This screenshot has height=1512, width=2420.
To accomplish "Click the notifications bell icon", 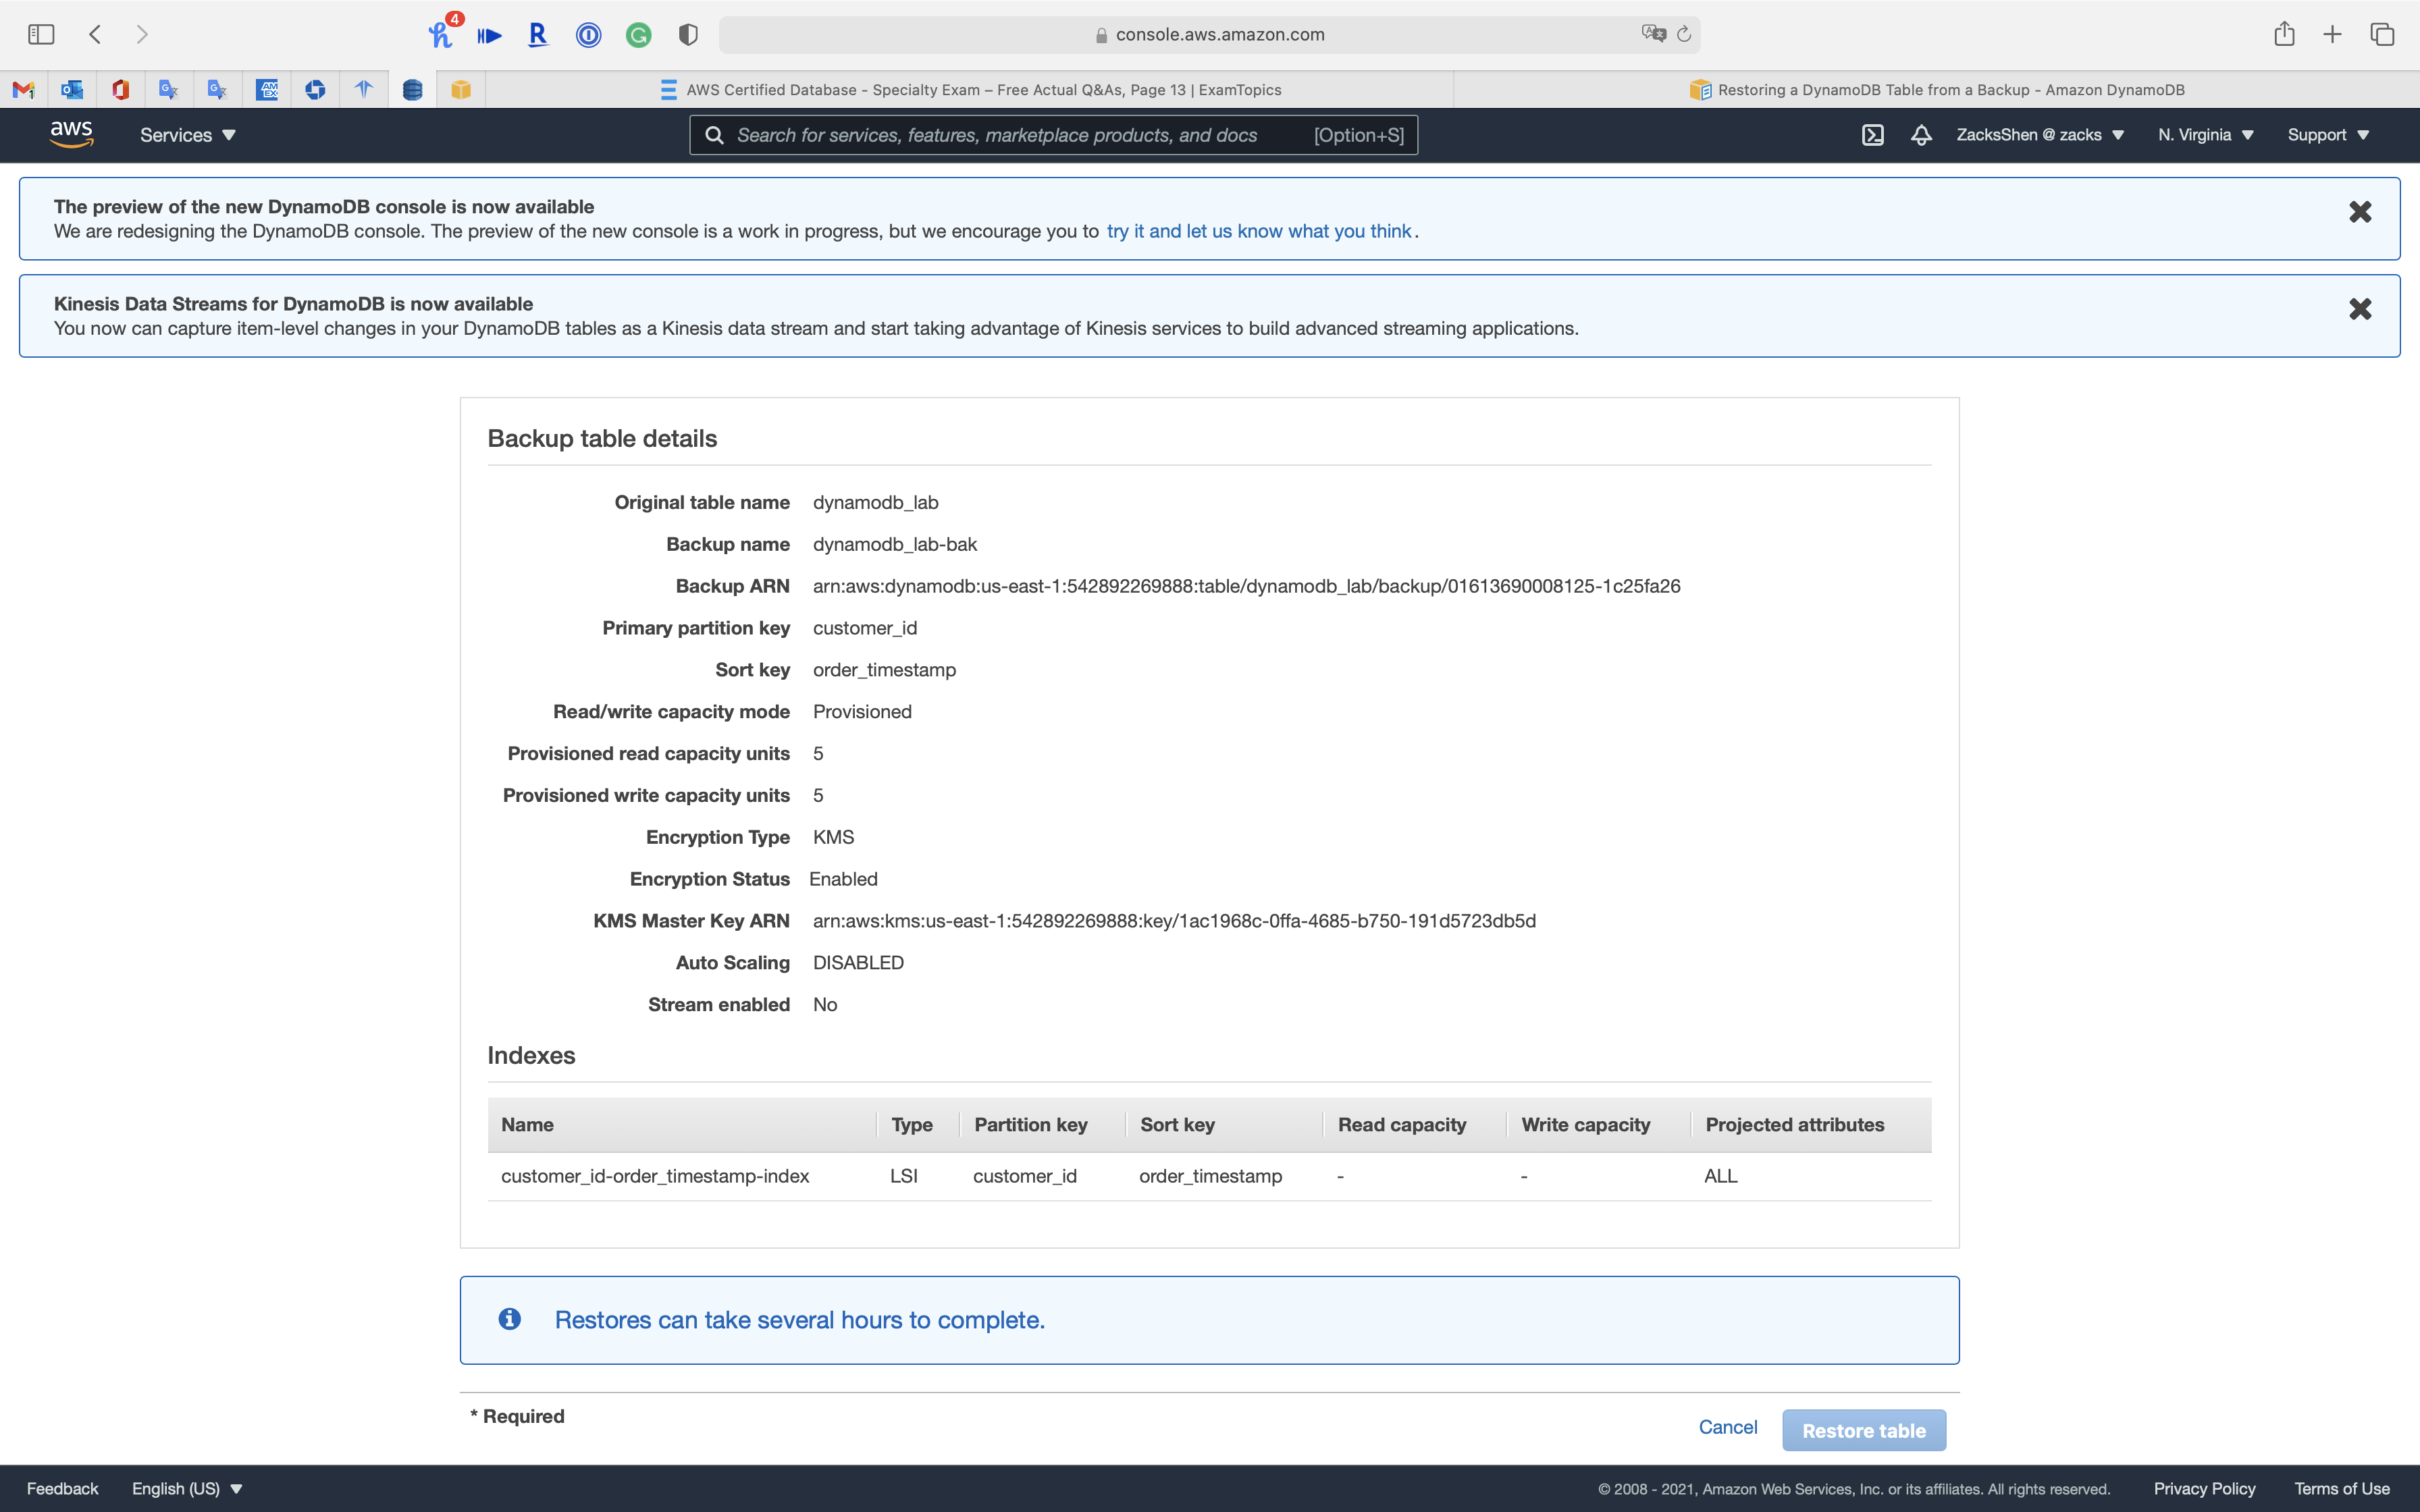I will point(1920,135).
